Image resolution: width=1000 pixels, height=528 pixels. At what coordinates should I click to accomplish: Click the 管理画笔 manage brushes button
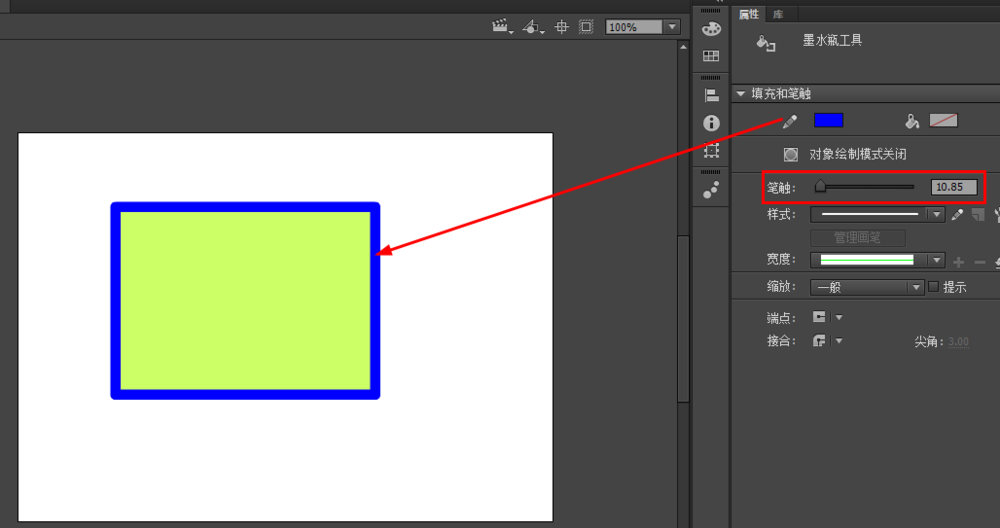coord(857,238)
